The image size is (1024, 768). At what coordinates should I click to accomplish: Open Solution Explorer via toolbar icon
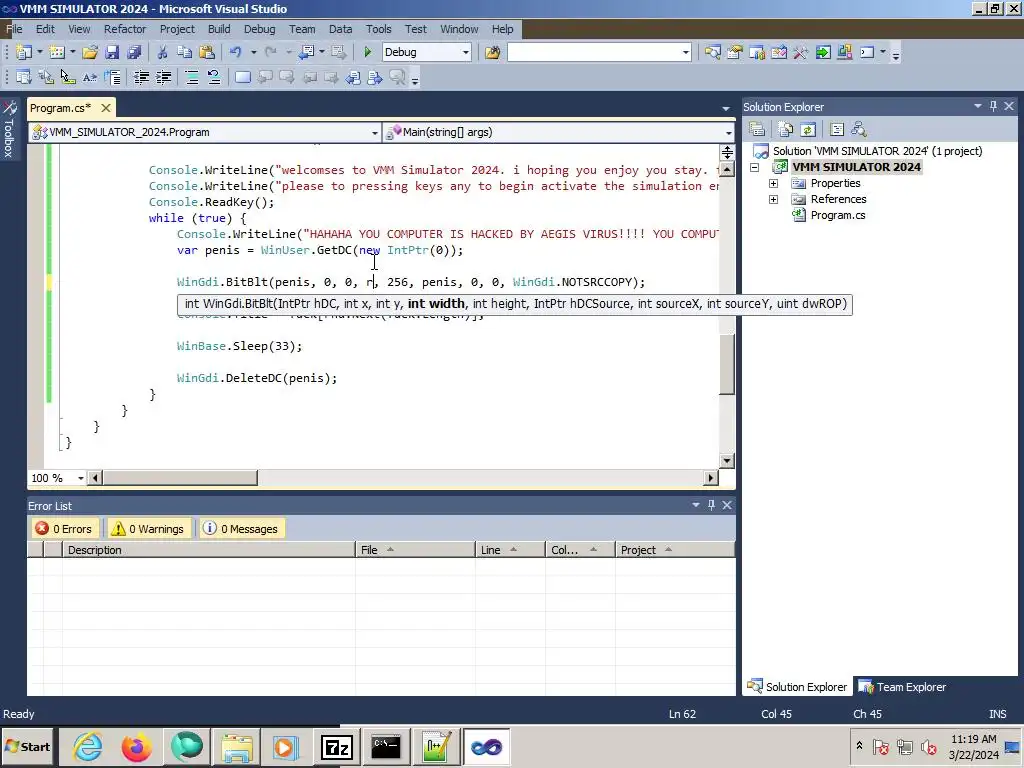[712, 52]
